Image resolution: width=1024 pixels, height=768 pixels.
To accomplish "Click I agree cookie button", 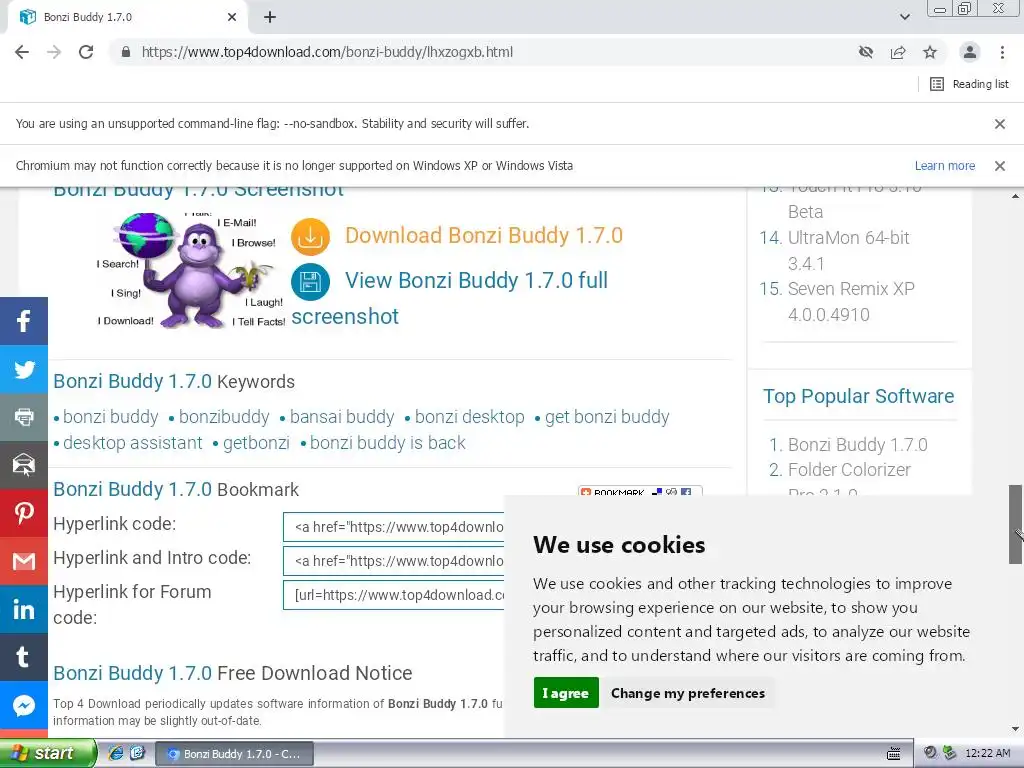I will [x=566, y=693].
